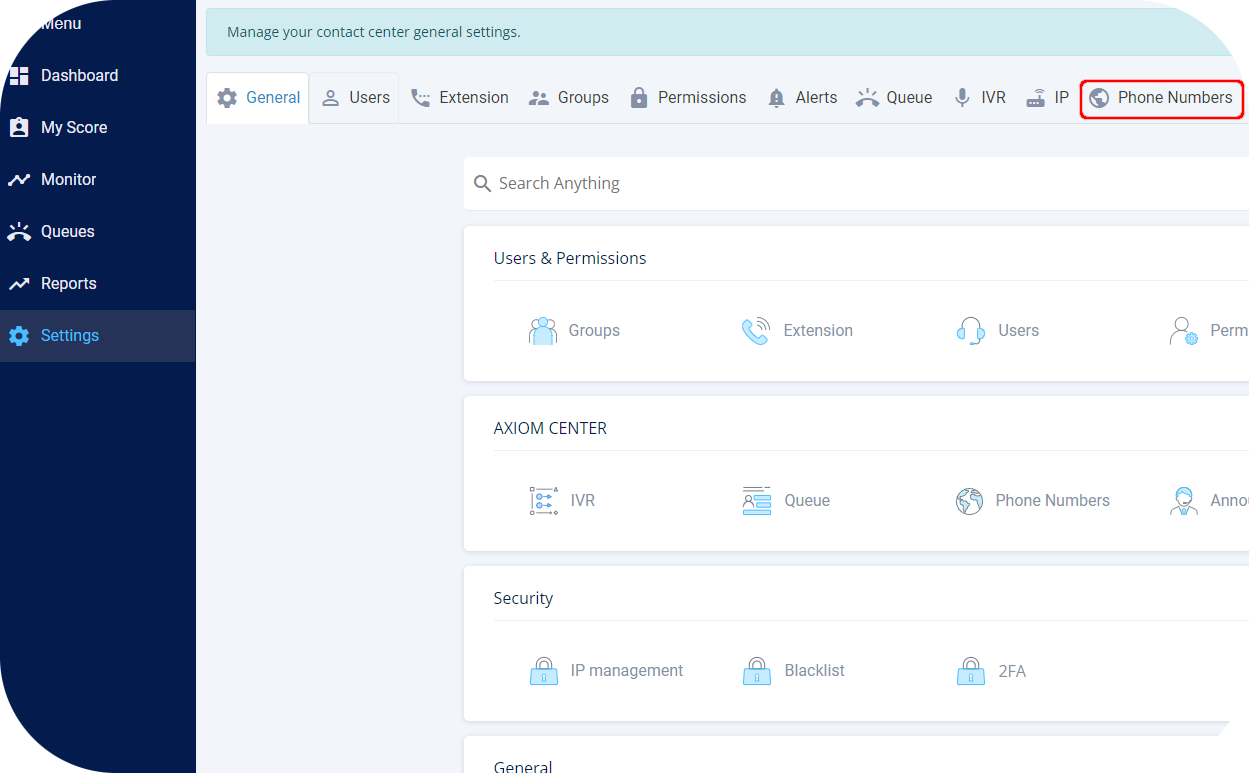Open the Dashboard menu item
The height and width of the screenshot is (773, 1249).
(98, 76)
